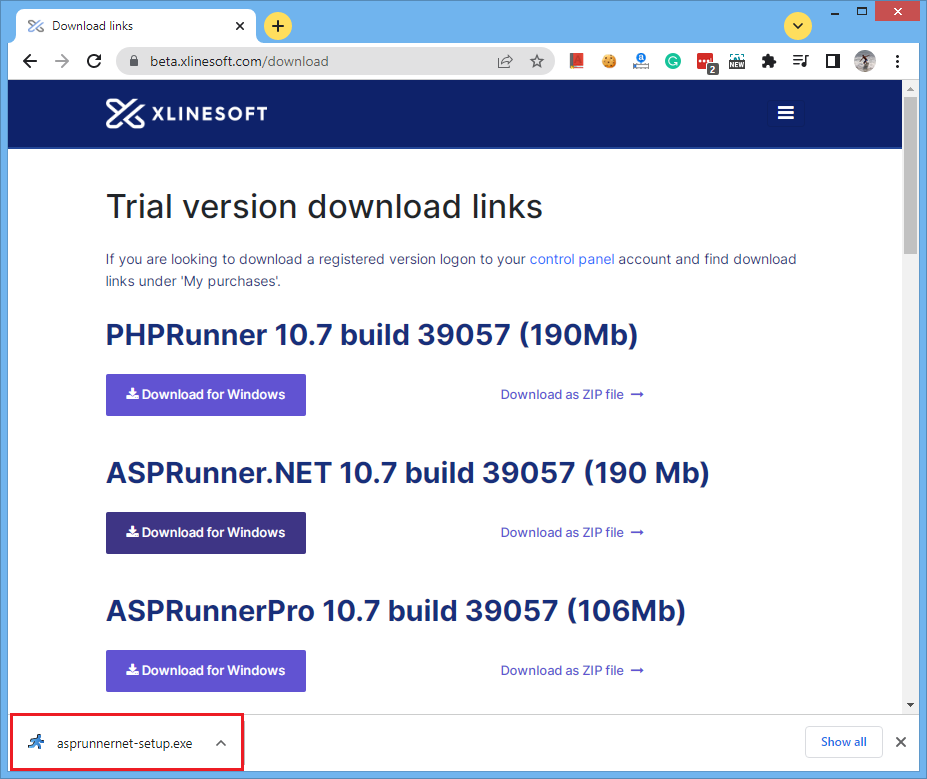Click the padlock site info icon

tap(134, 61)
